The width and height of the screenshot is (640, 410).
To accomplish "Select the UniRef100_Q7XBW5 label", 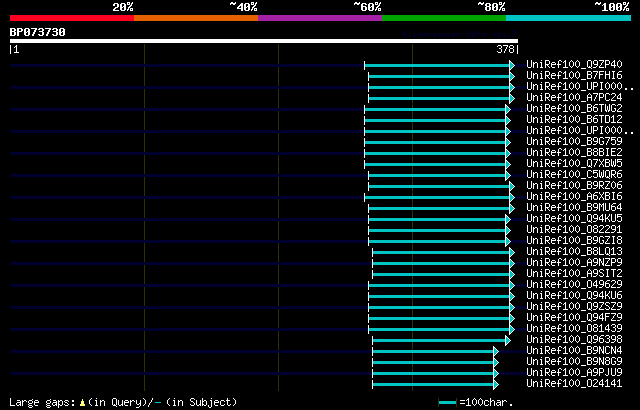I will (574, 164).
